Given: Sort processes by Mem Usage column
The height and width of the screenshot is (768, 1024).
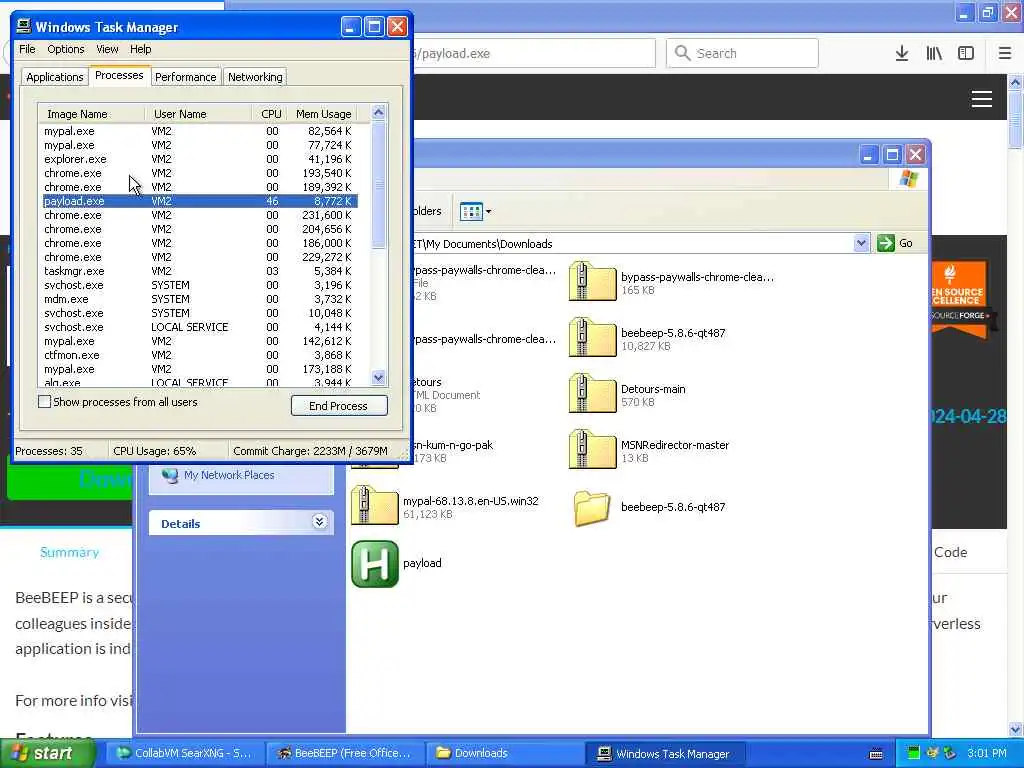Looking at the screenshot, I should pyautogui.click(x=323, y=114).
